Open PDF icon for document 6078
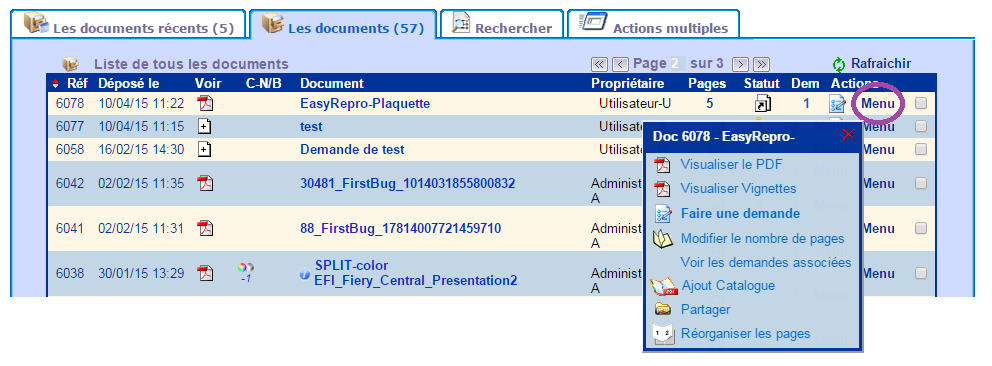Screen dimensions: 992x366 [x=205, y=103]
